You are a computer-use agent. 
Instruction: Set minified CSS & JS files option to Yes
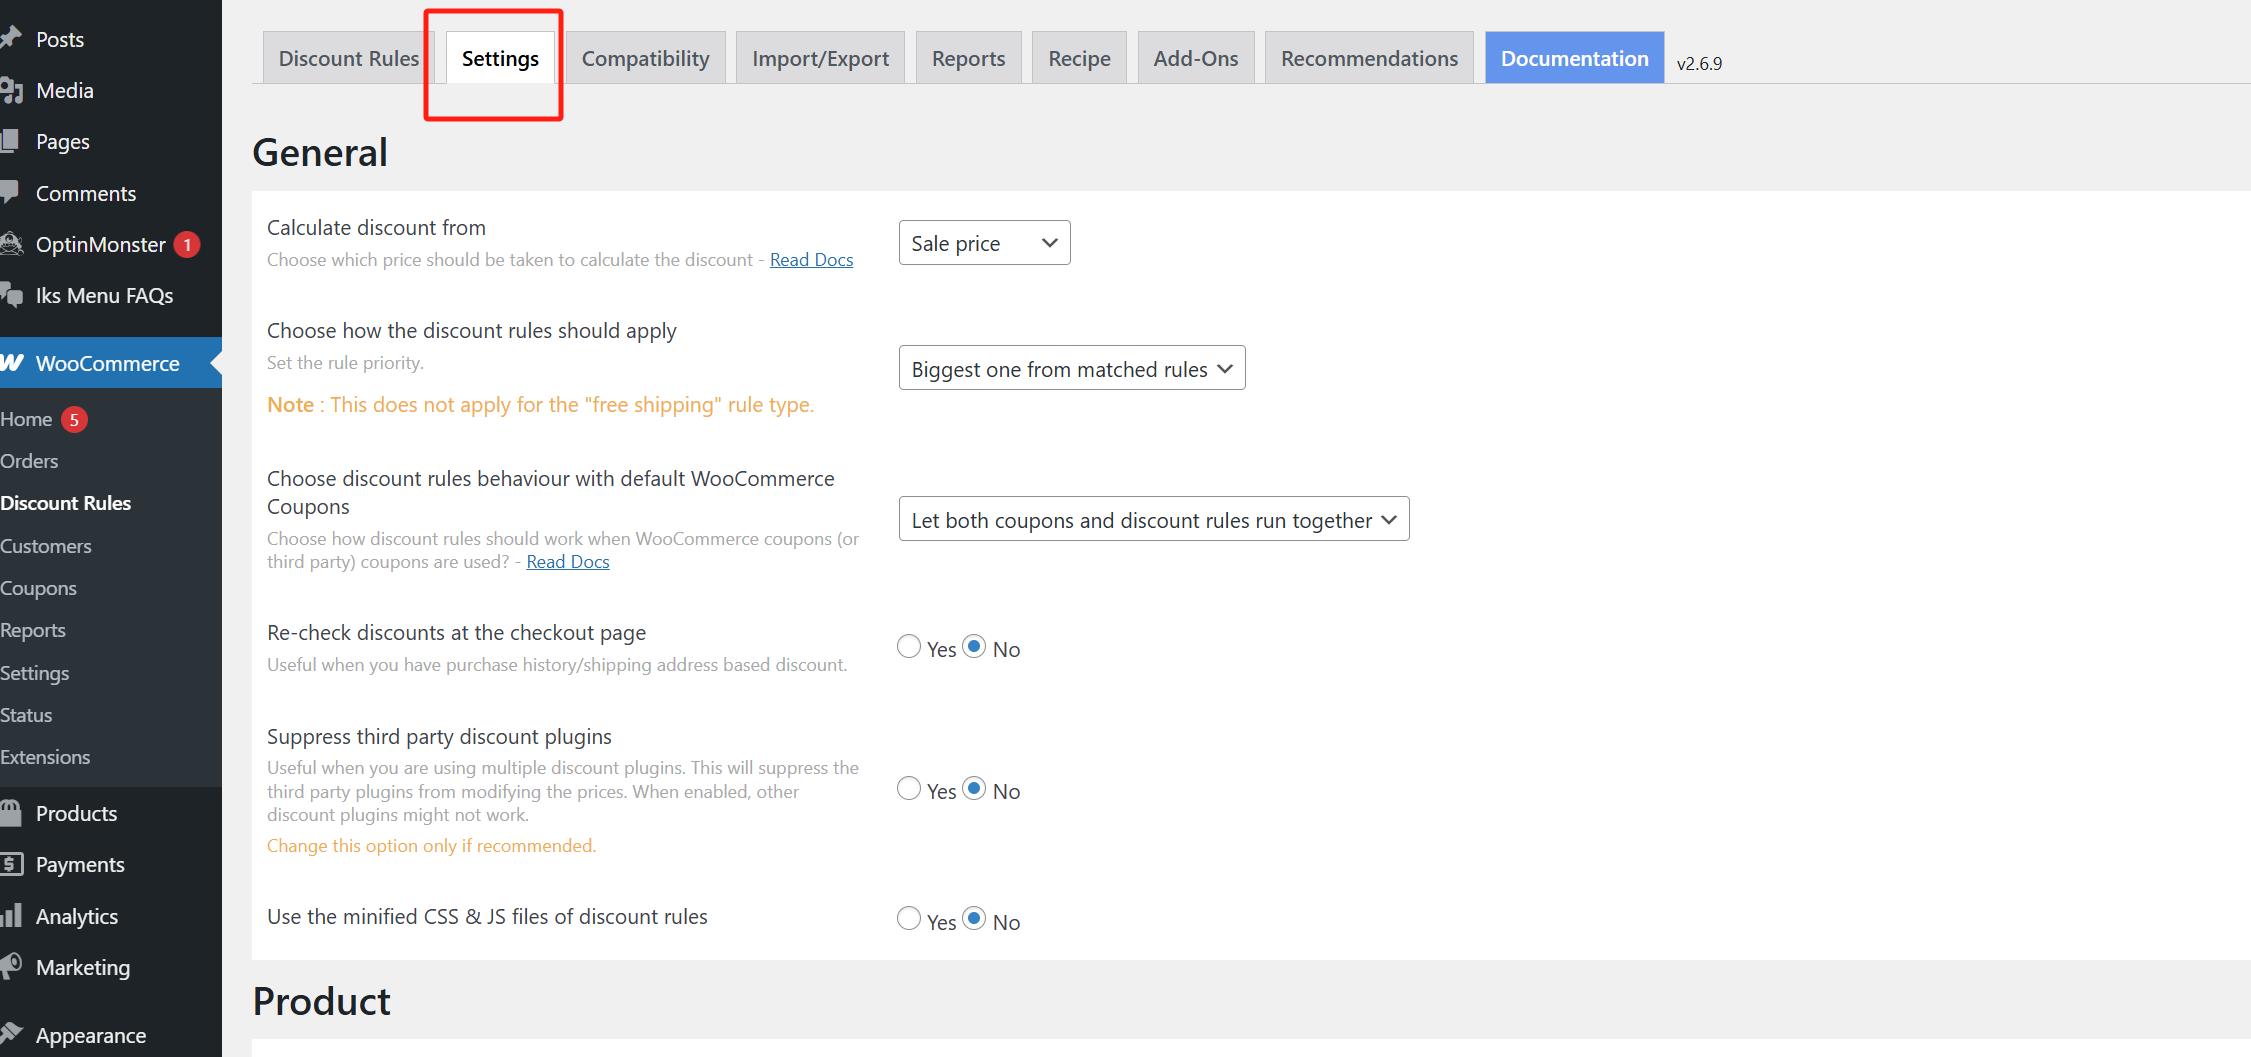(x=909, y=918)
